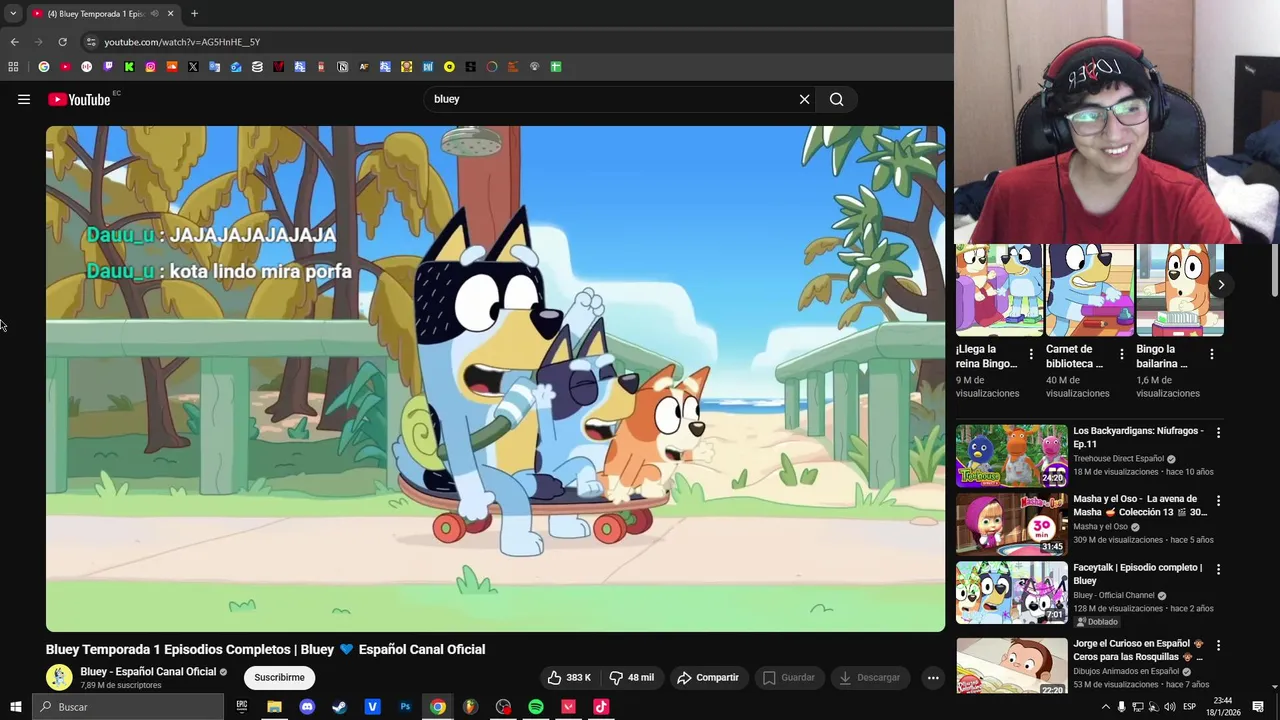Open options for ¡Llega la reina Bingo video
This screenshot has width=1280, height=720.
point(1031,354)
